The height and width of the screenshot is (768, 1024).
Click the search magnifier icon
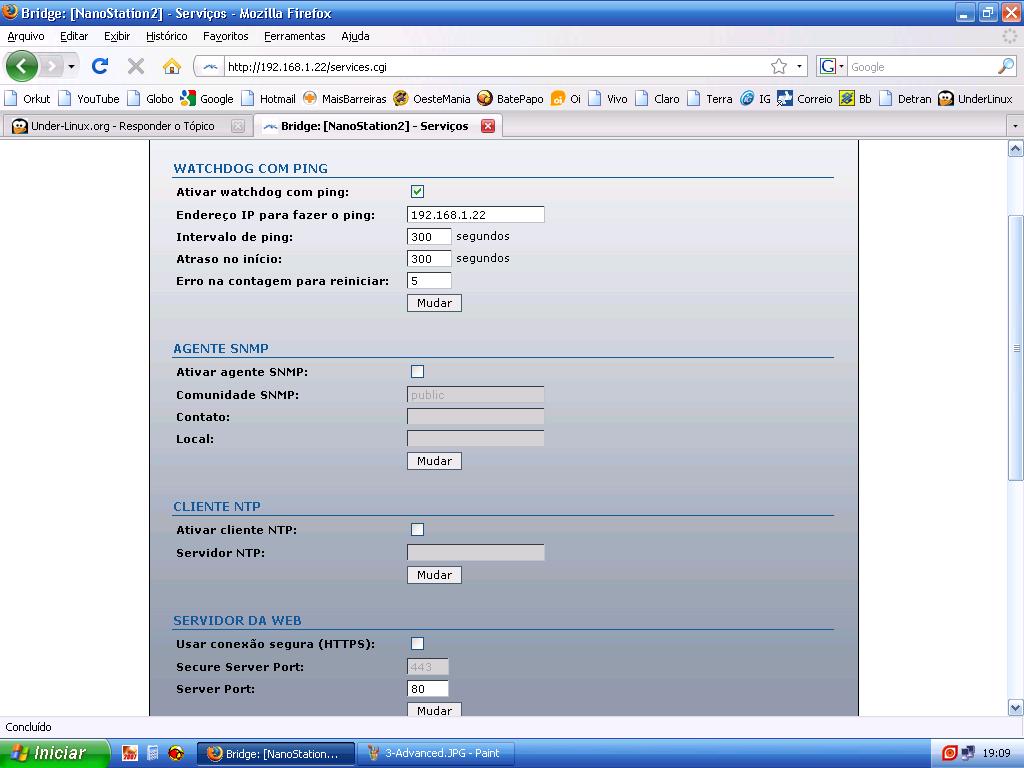pos(1006,67)
